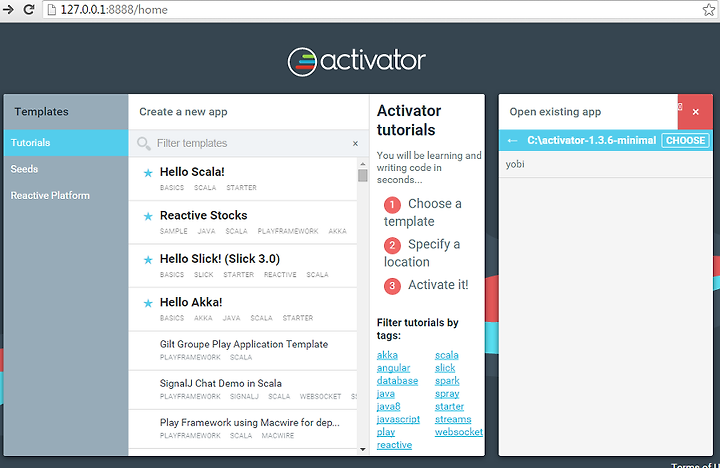This screenshot has width=720, height=468.
Task: Reload the page with browser refresh icon
Action: tap(28, 9)
